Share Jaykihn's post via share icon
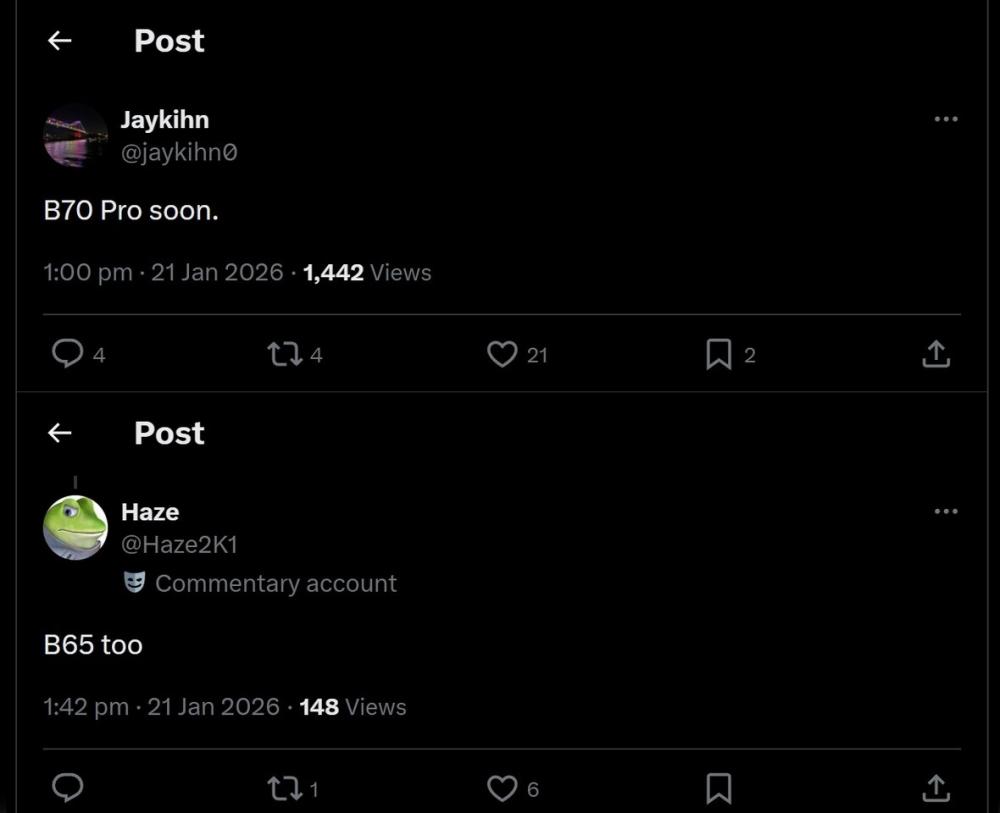The height and width of the screenshot is (813, 1000). tap(935, 353)
